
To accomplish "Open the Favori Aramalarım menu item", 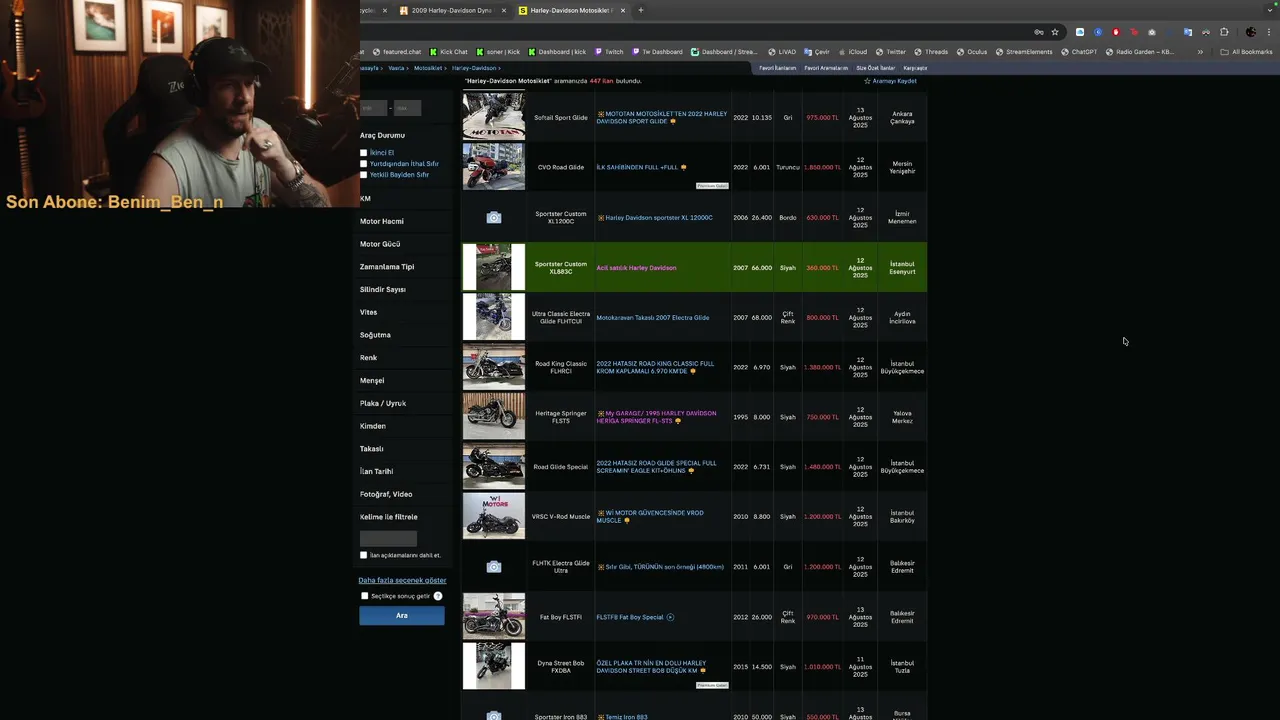I will click(x=826, y=68).
